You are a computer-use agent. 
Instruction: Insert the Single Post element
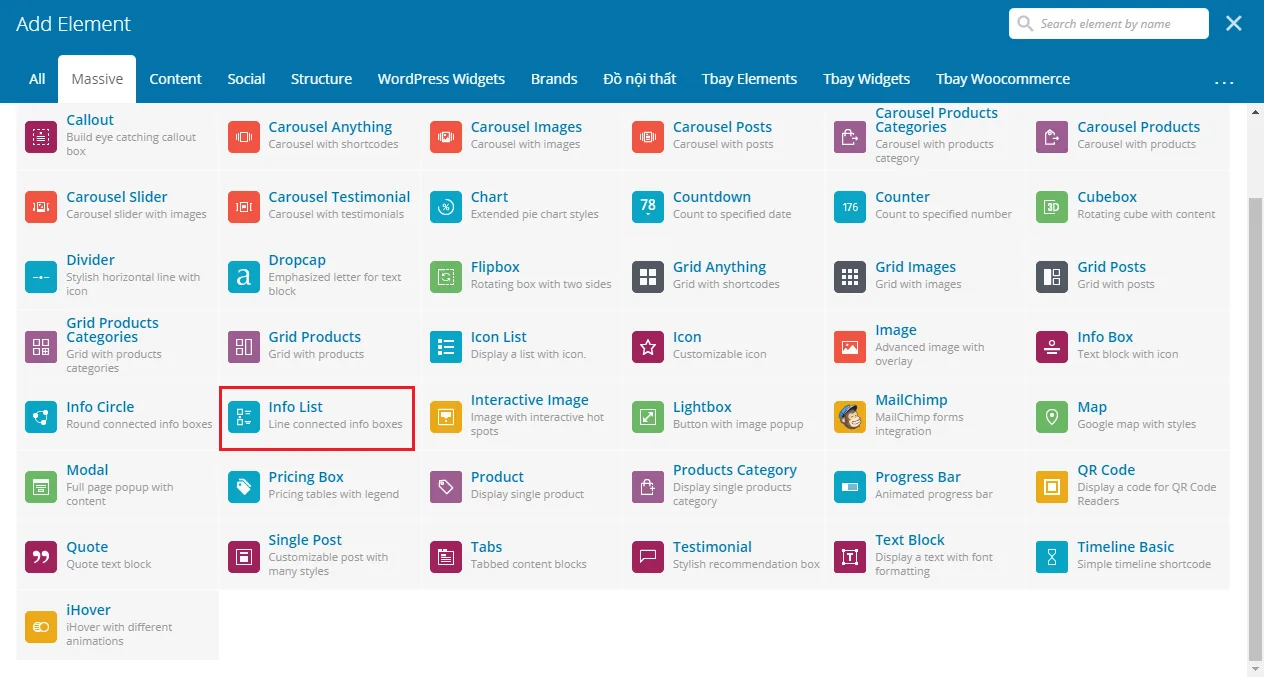pyautogui.click(x=320, y=557)
